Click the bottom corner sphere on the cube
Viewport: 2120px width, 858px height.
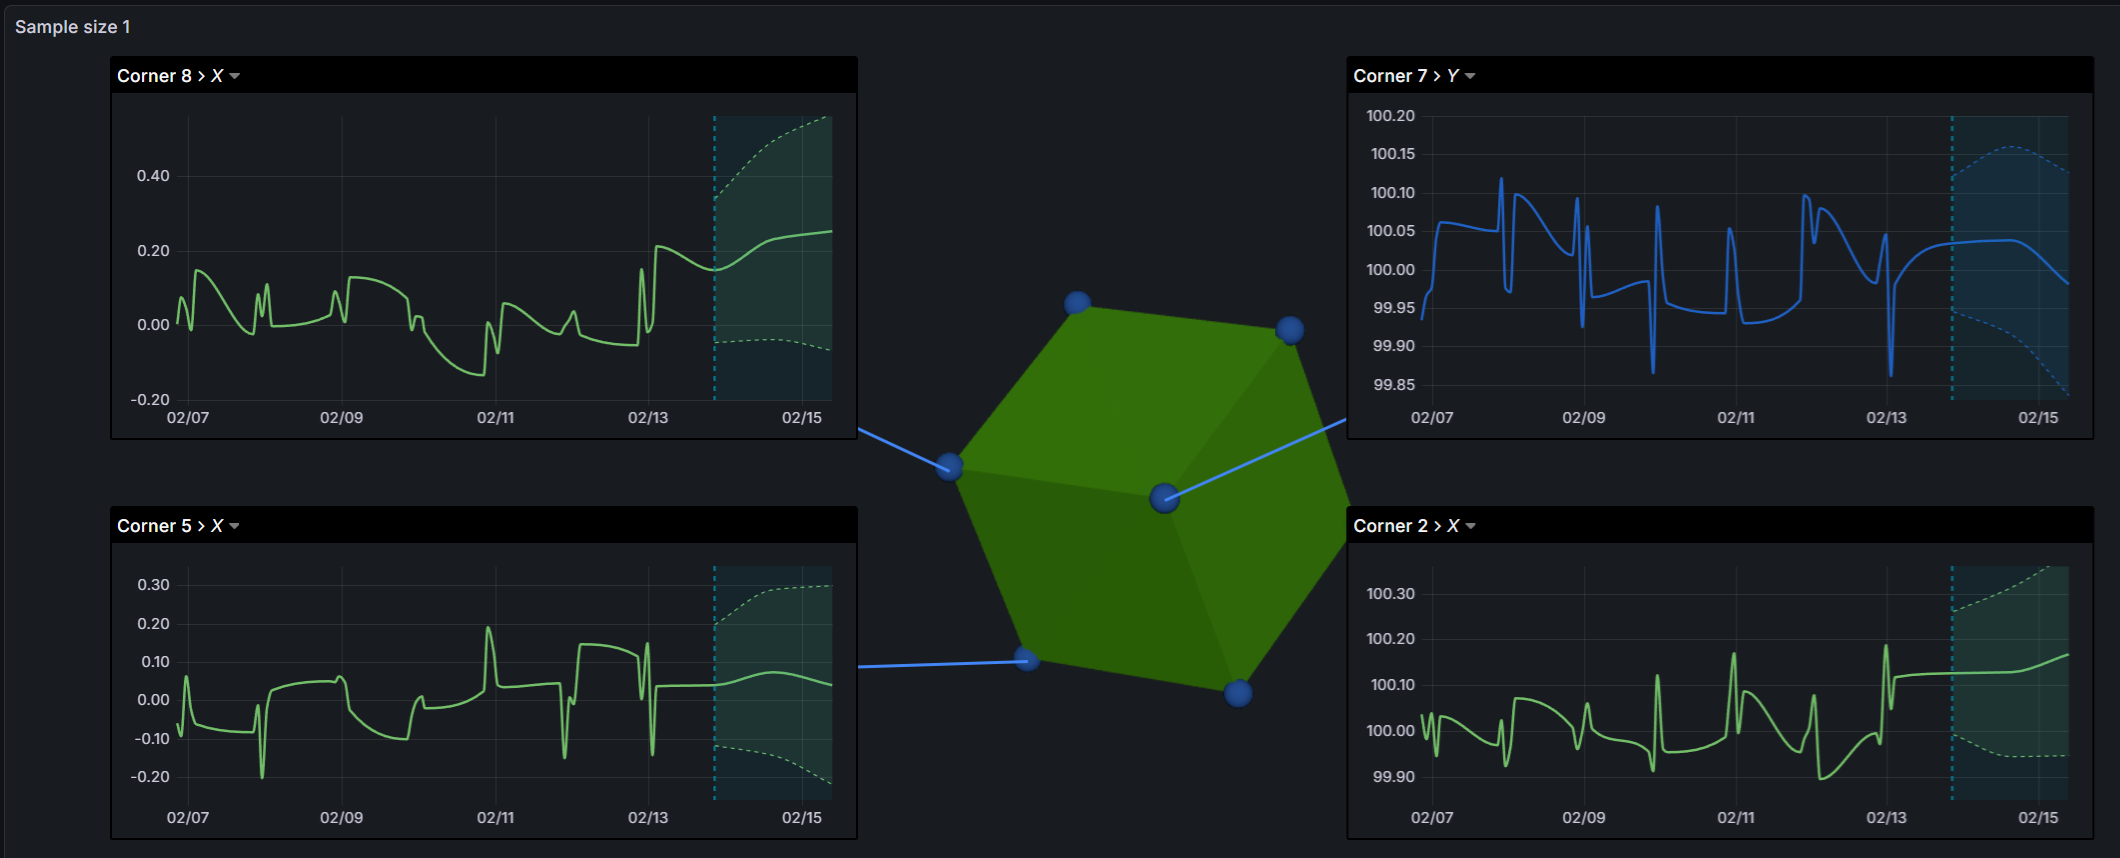[1238, 693]
